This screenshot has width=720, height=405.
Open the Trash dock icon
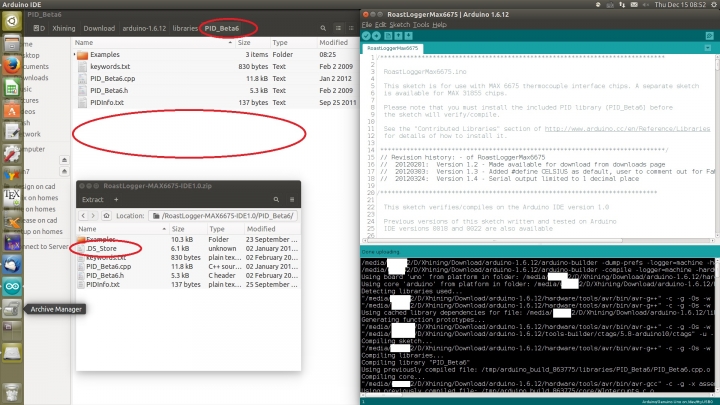click(12, 393)
